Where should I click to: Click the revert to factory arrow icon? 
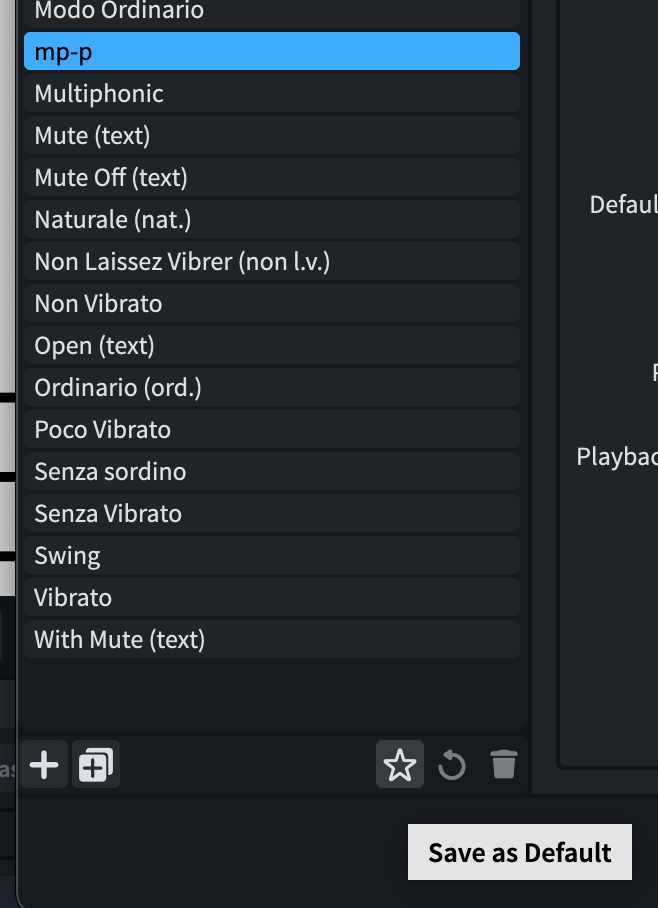tap(452, 766)
